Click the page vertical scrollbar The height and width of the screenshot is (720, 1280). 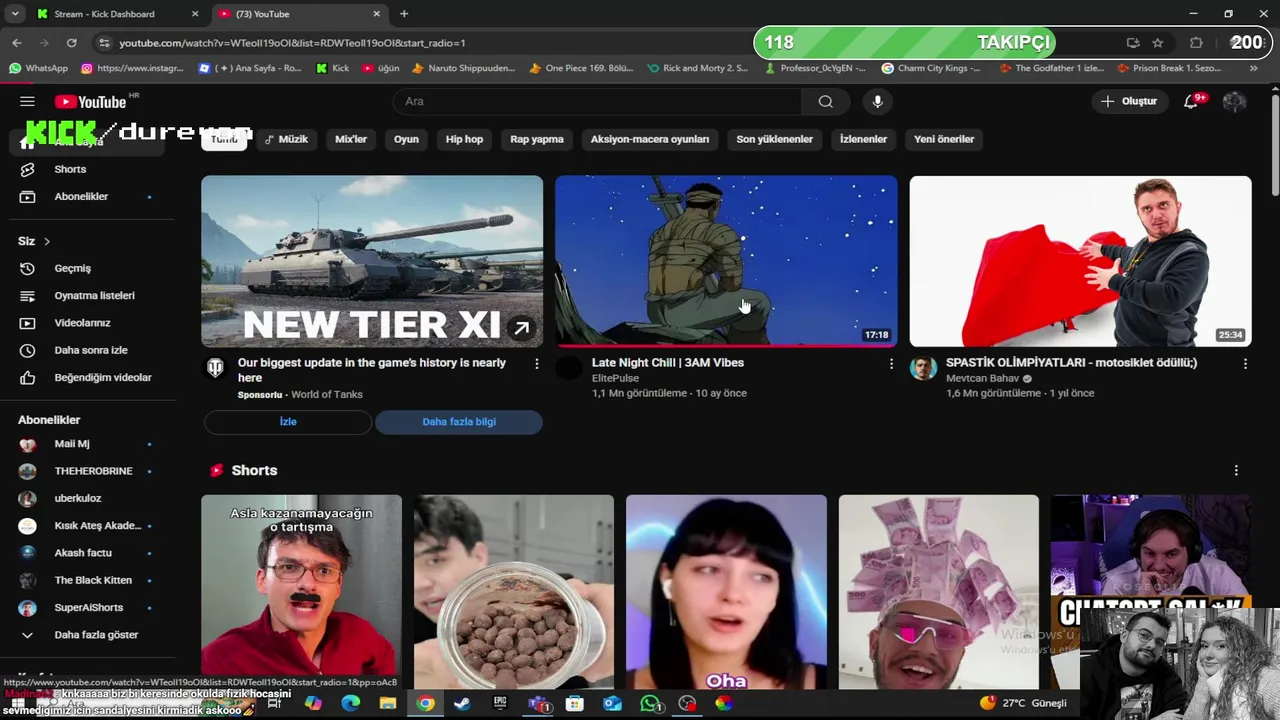[x=1274, y=145]
